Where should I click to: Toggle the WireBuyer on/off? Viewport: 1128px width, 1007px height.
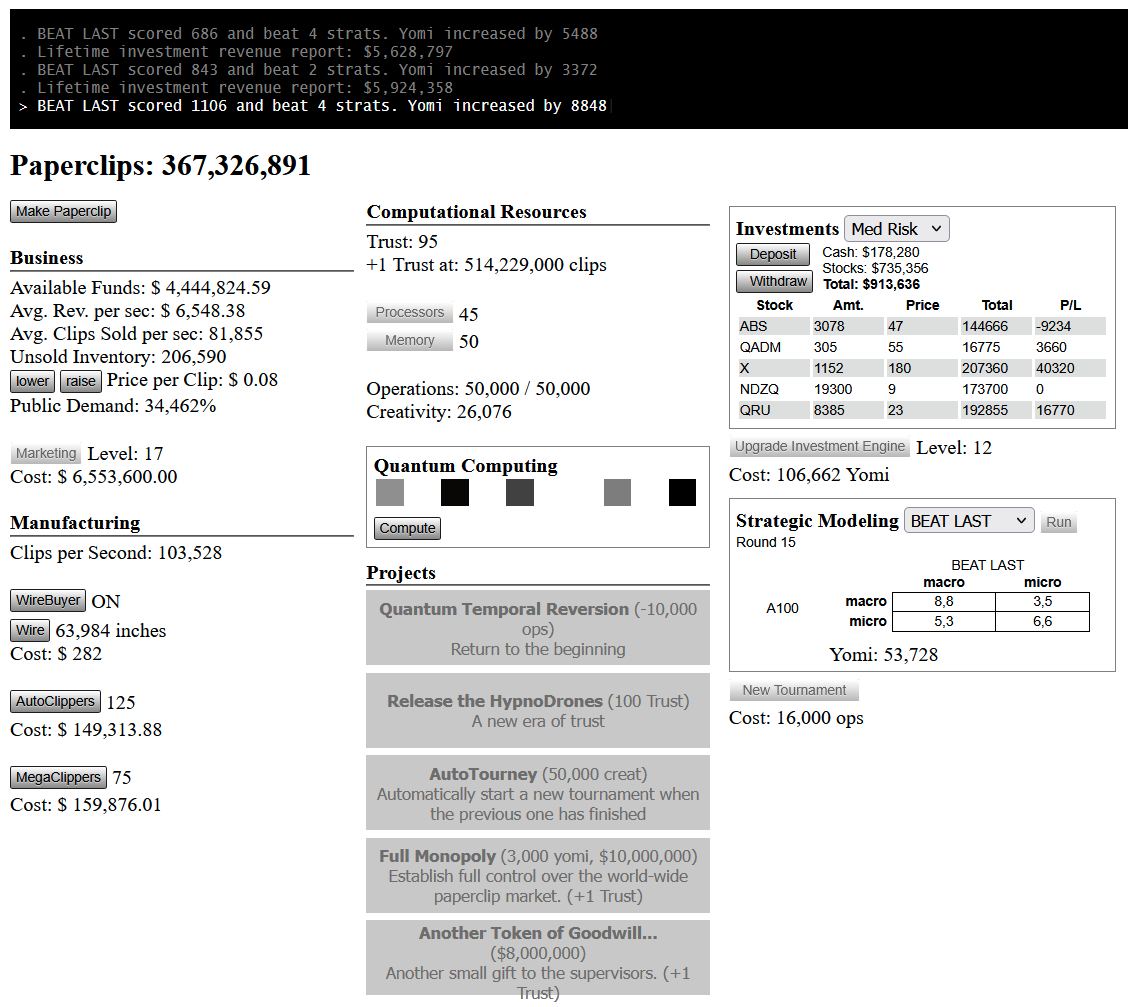(x=48, y=601)
